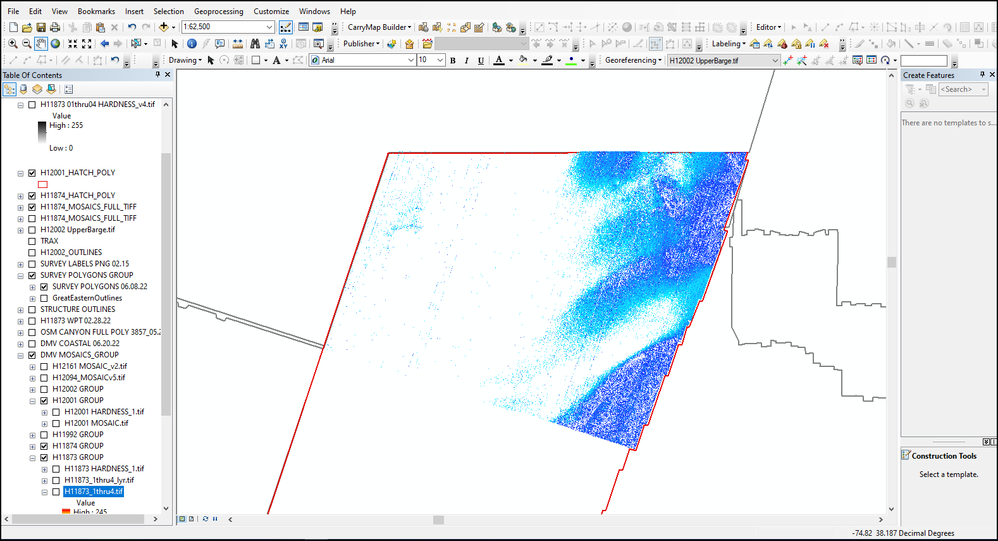The image size is (998, 541).
Task: Toggle H12001 GROUP checkbox
Action: pyautogui.click(x=44, y=400)
